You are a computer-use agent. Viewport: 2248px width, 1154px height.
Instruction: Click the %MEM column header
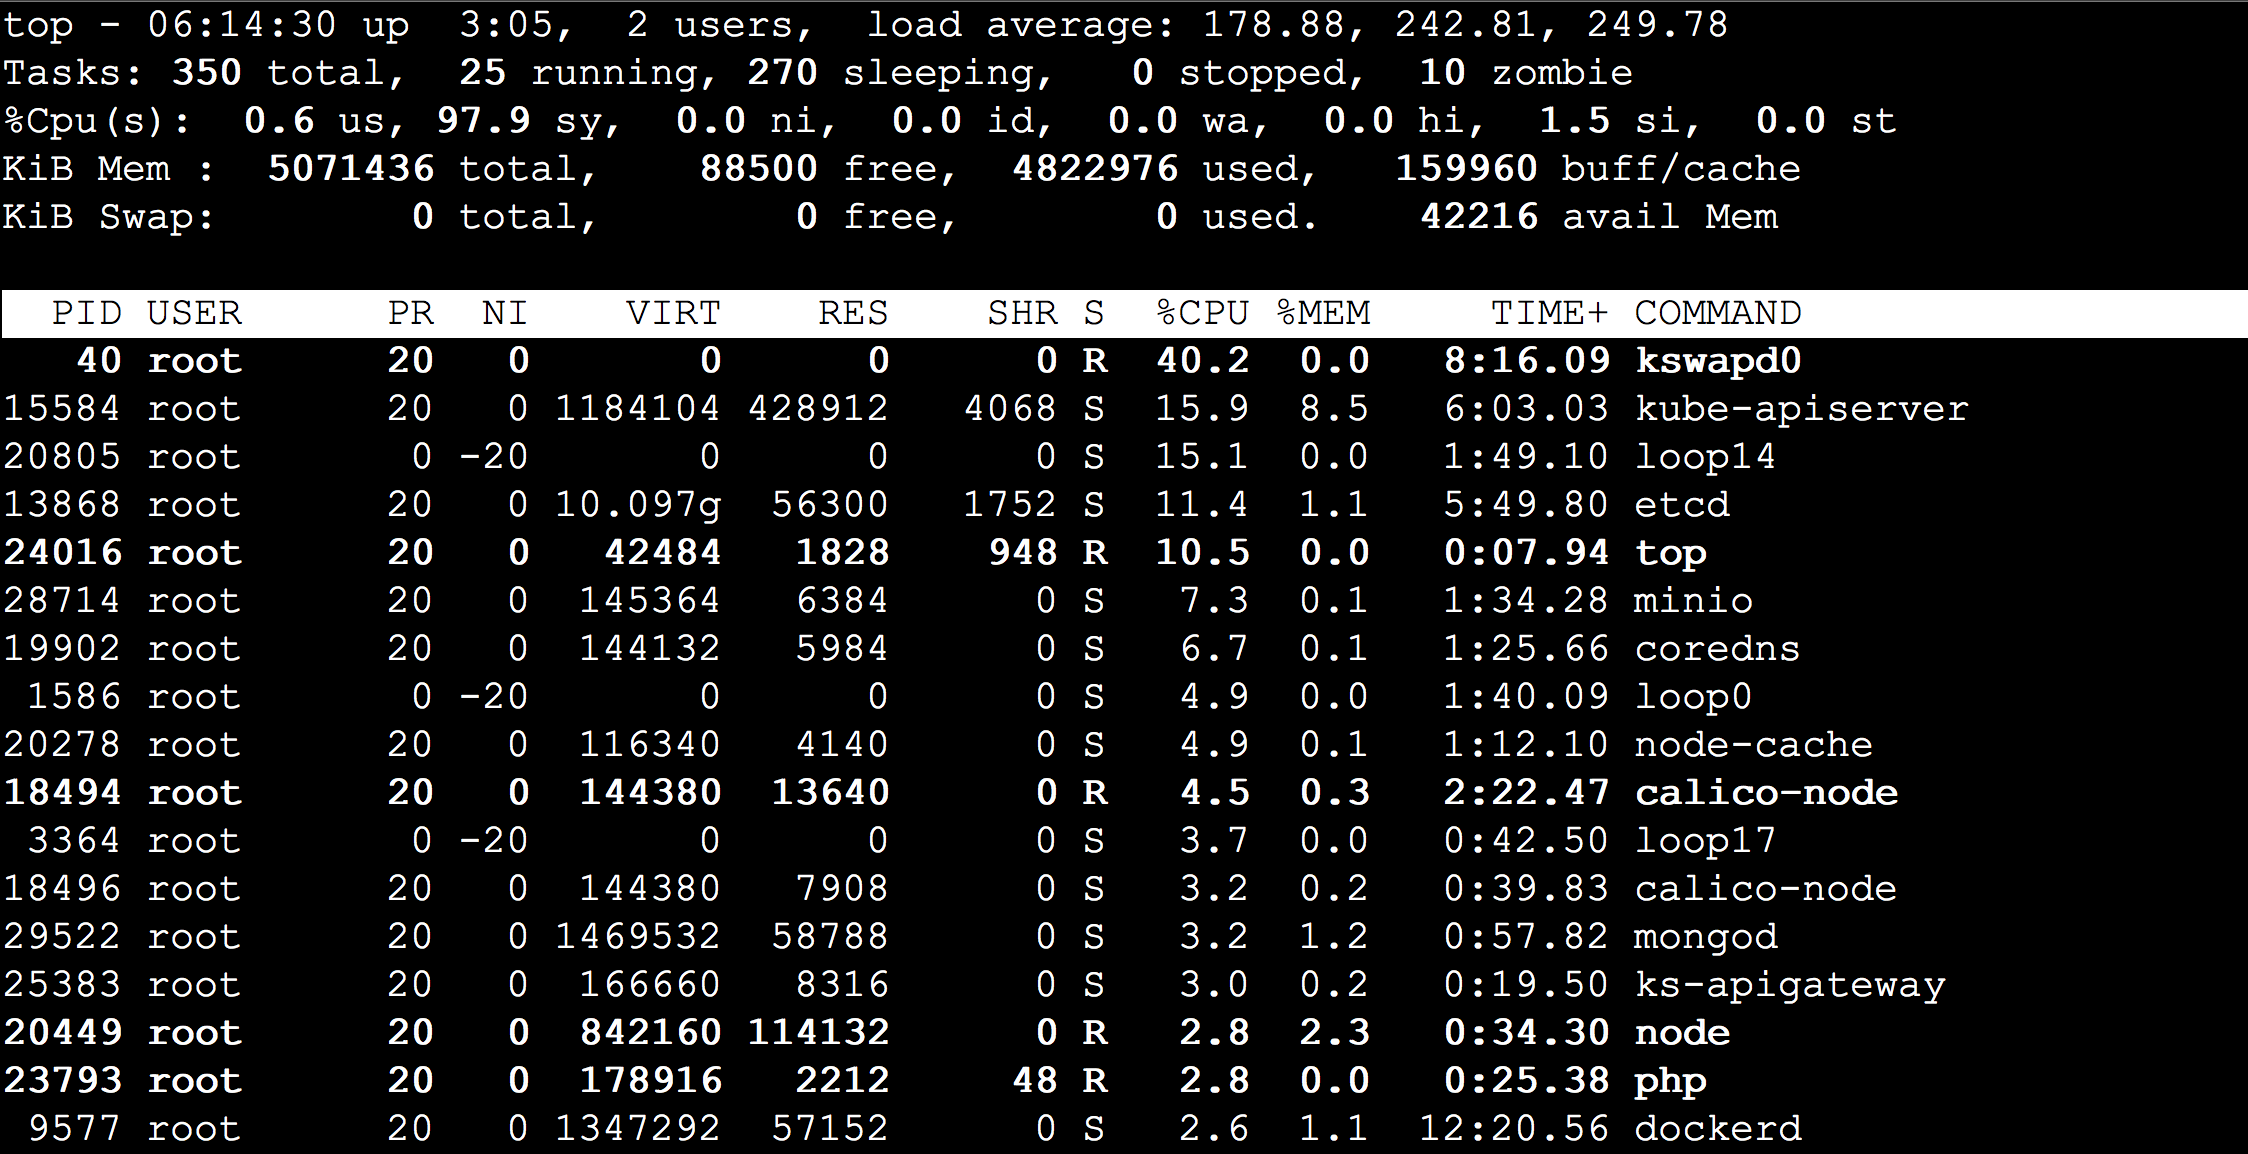1324,314
